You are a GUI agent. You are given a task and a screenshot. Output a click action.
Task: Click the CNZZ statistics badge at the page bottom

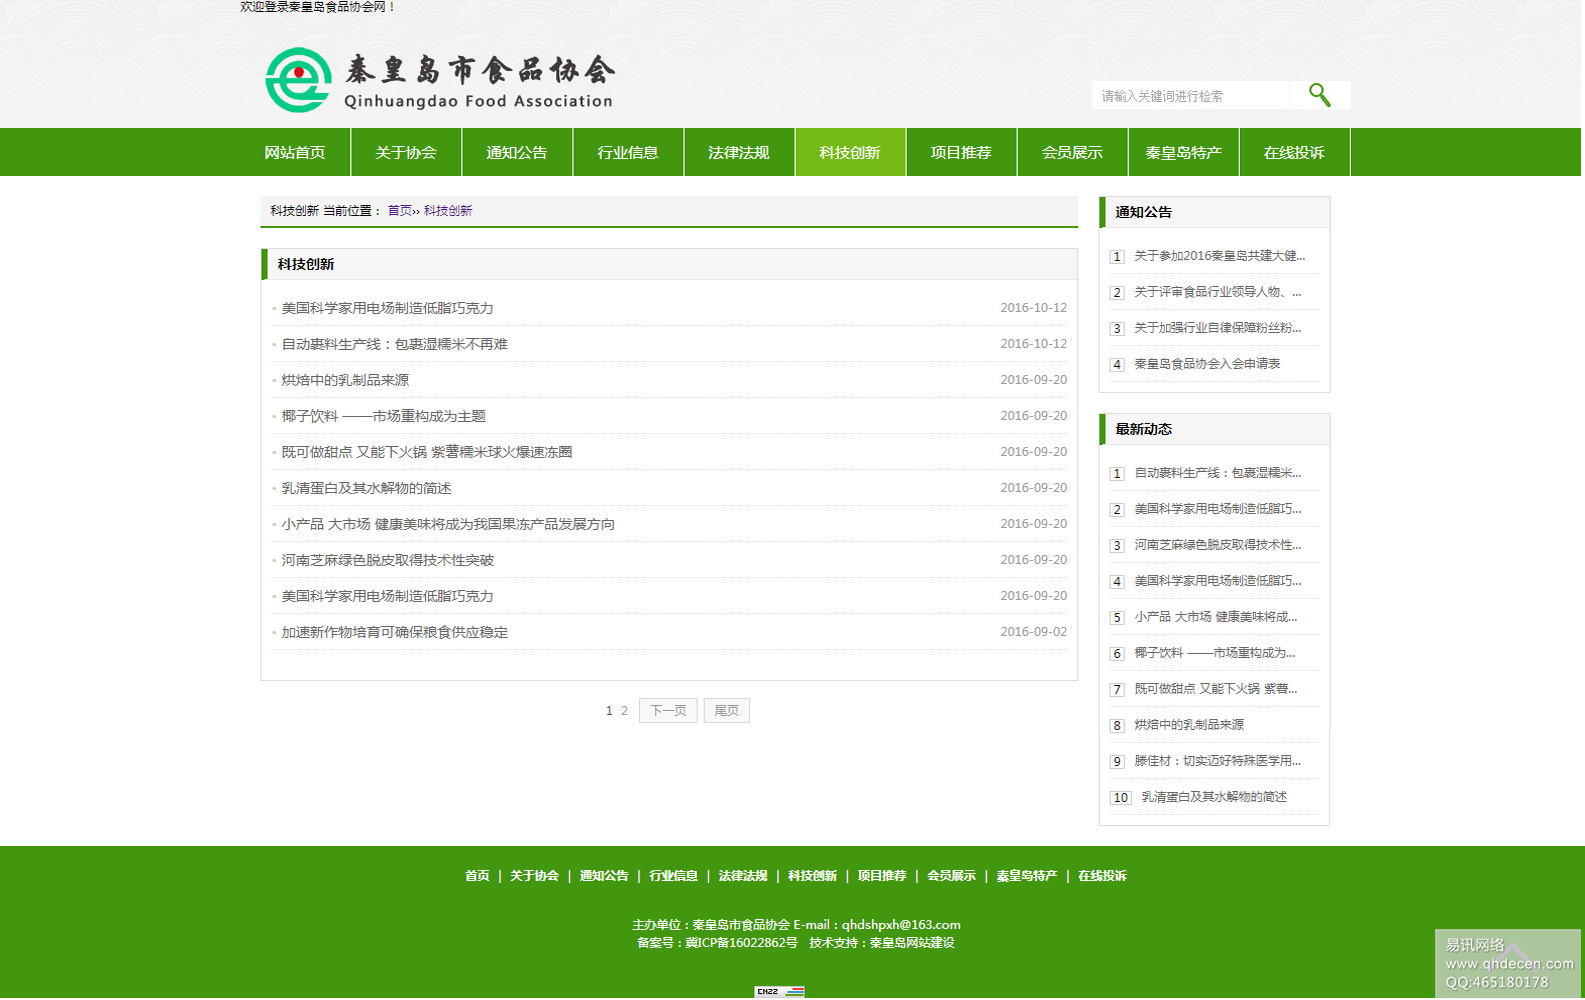pos(779,991)
